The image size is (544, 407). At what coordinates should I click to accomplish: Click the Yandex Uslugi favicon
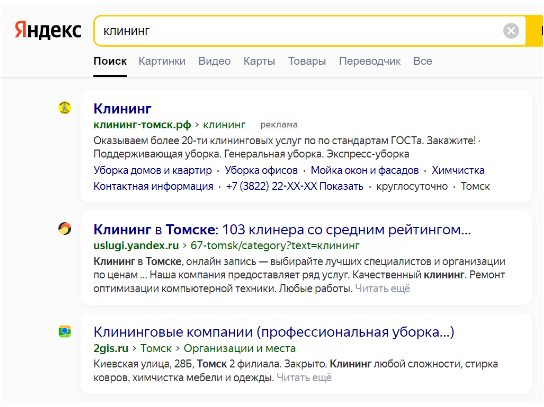point(65,228)
